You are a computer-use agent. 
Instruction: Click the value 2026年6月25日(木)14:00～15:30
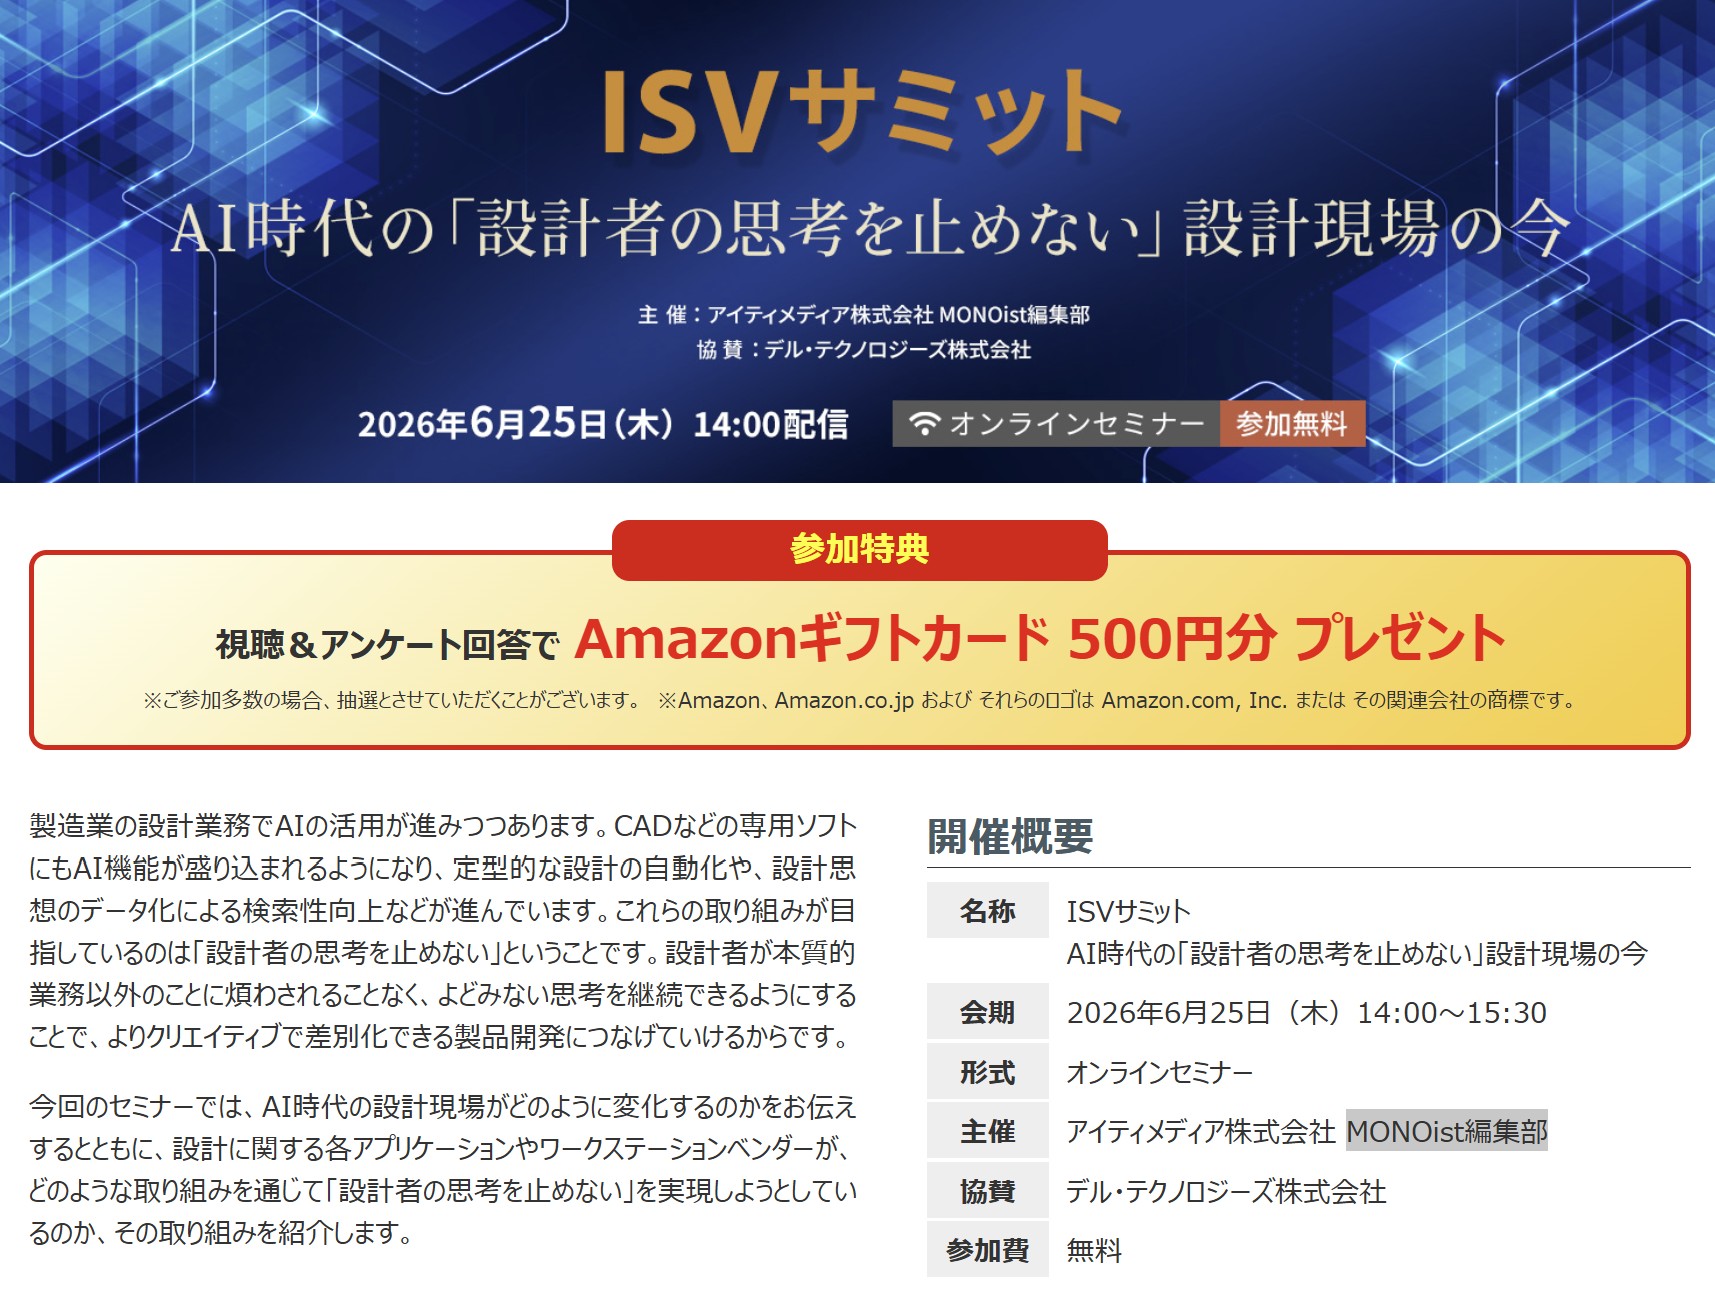[x=1306, y=1013]
